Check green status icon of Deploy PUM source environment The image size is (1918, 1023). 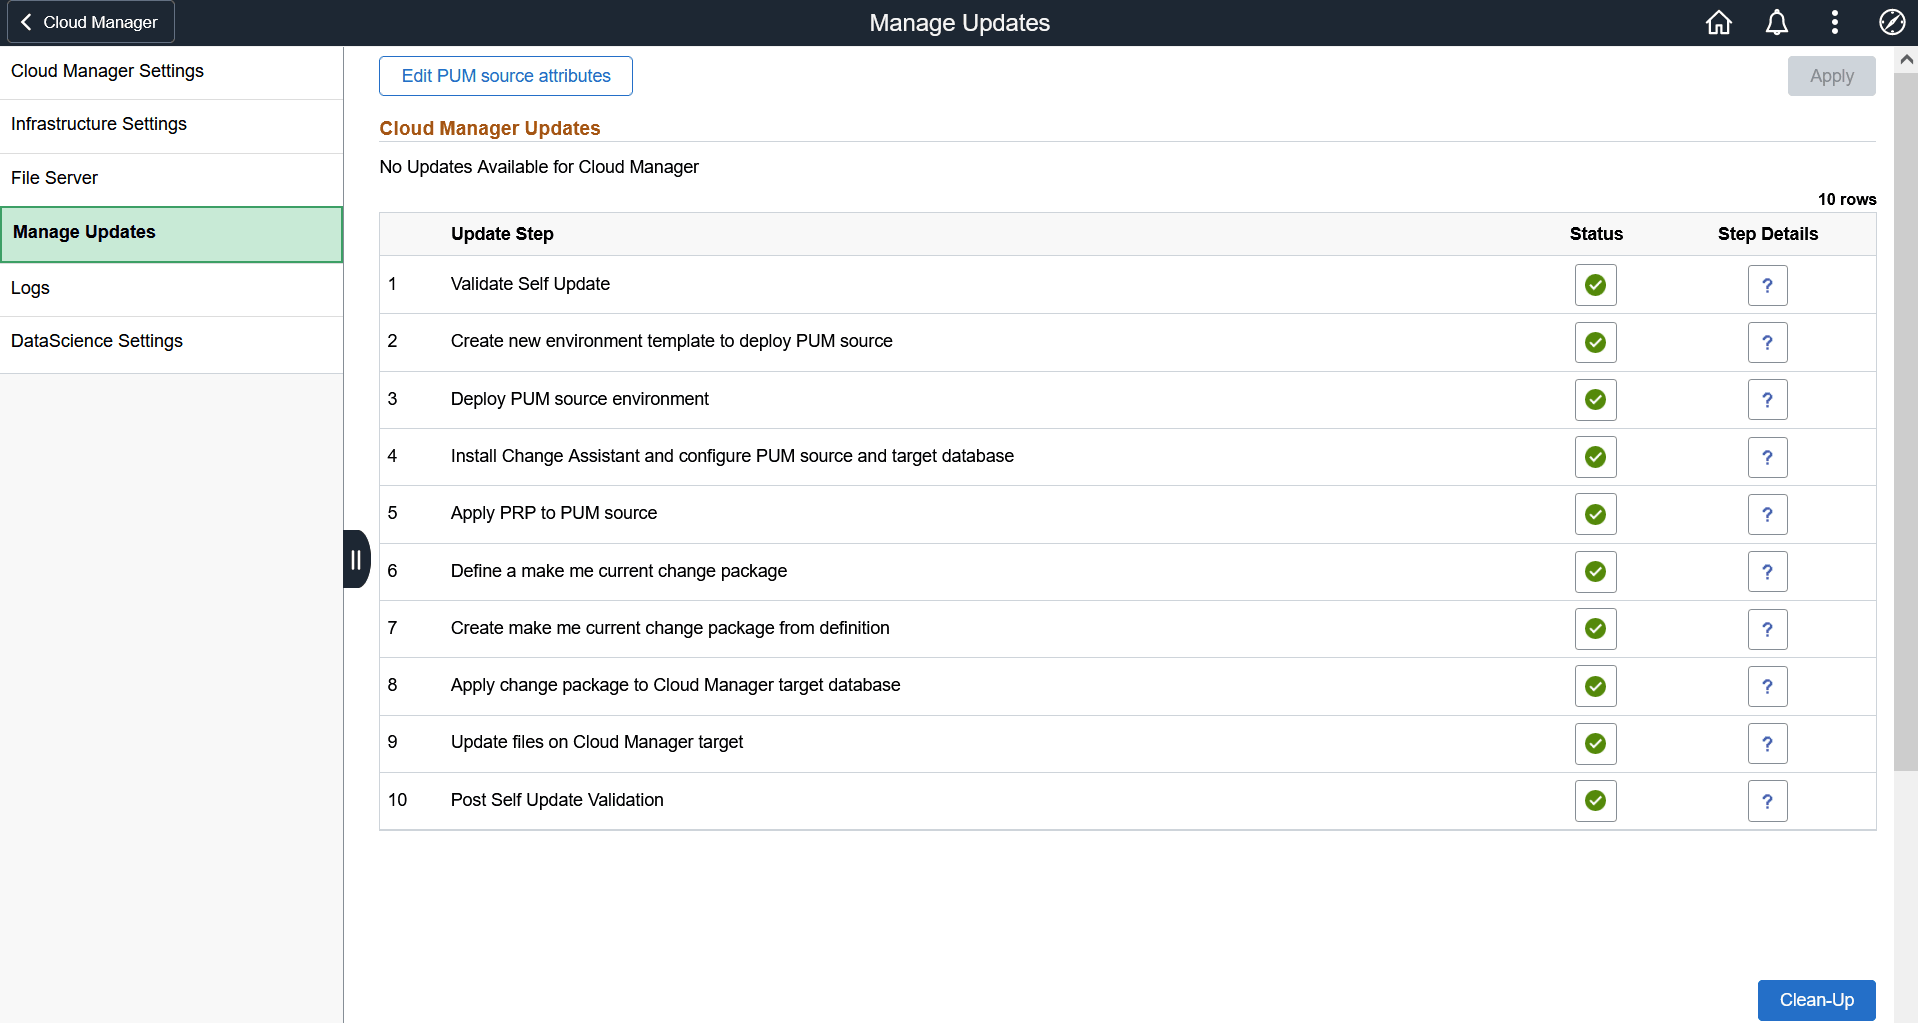pos(1594,399)
